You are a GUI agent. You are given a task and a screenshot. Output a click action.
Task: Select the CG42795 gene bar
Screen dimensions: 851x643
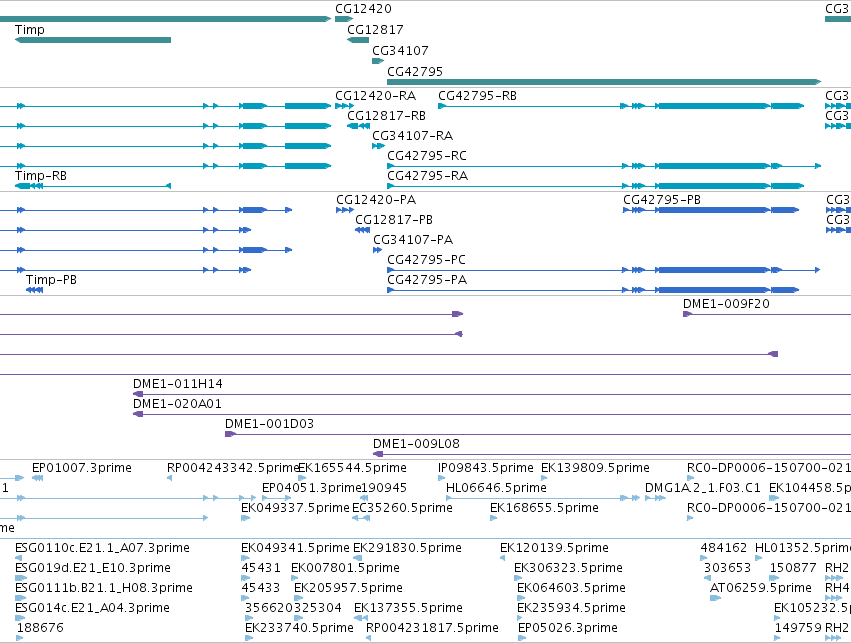coord(604,82)
